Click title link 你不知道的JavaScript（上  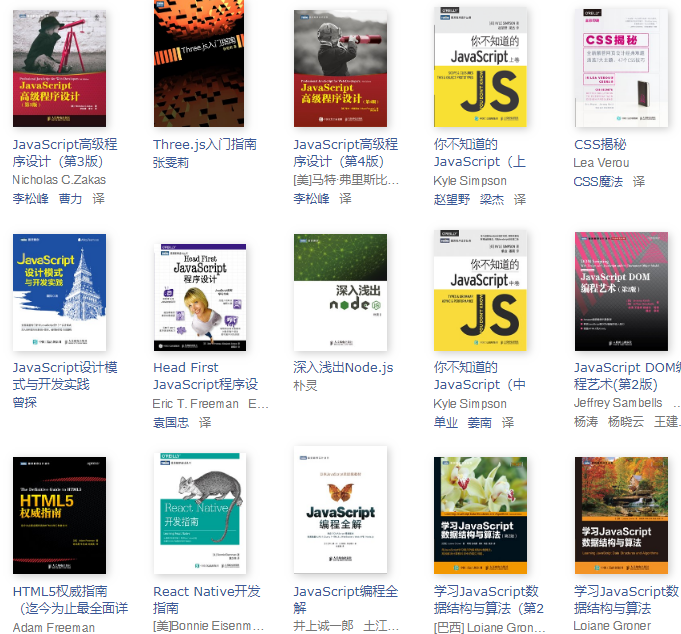click(x=479, y=153)
